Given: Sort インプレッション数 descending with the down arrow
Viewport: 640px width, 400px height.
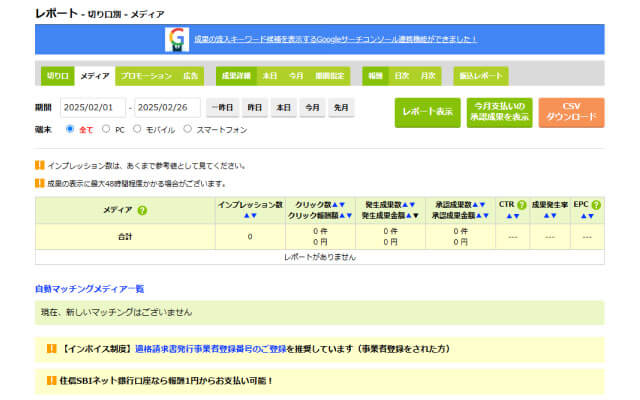Looking at the screenshot, I should [x=254, y=216].
